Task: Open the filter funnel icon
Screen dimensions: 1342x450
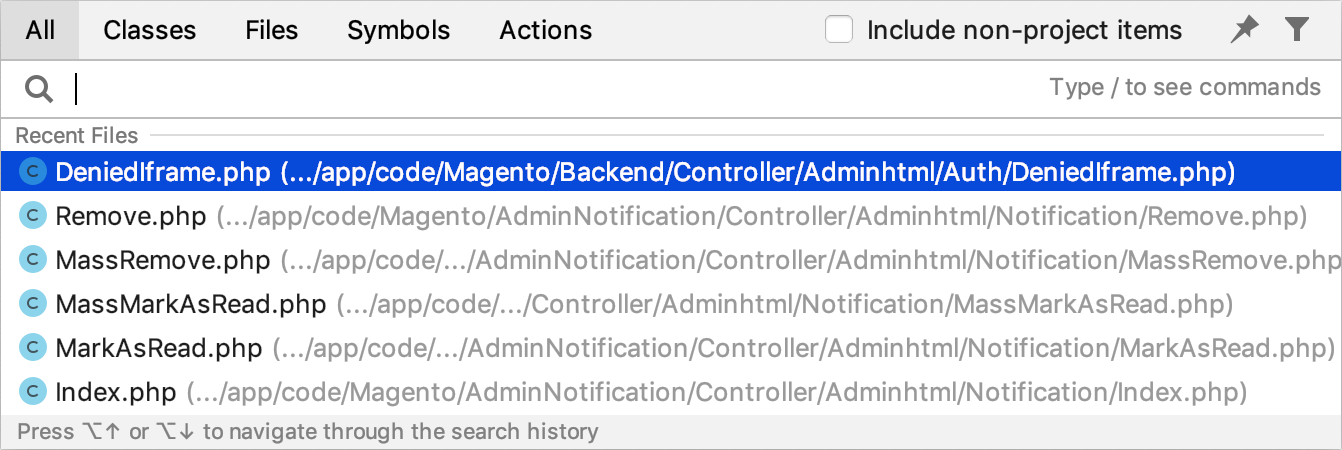Action: [x=1297, y=30]
